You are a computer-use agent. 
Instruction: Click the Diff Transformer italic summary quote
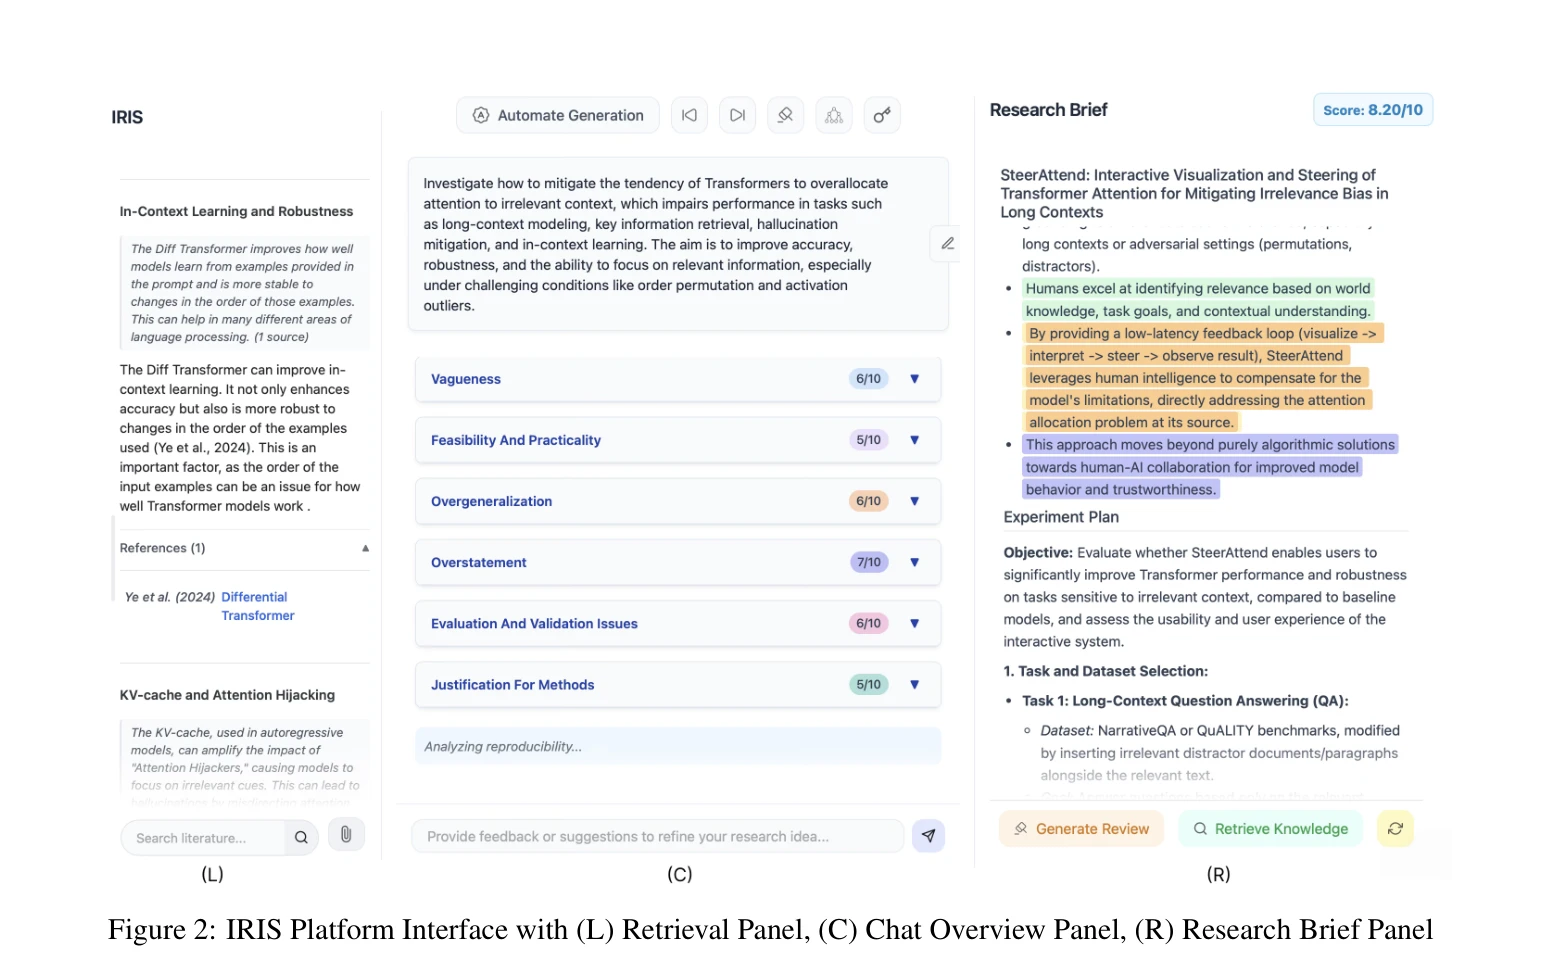243,293
